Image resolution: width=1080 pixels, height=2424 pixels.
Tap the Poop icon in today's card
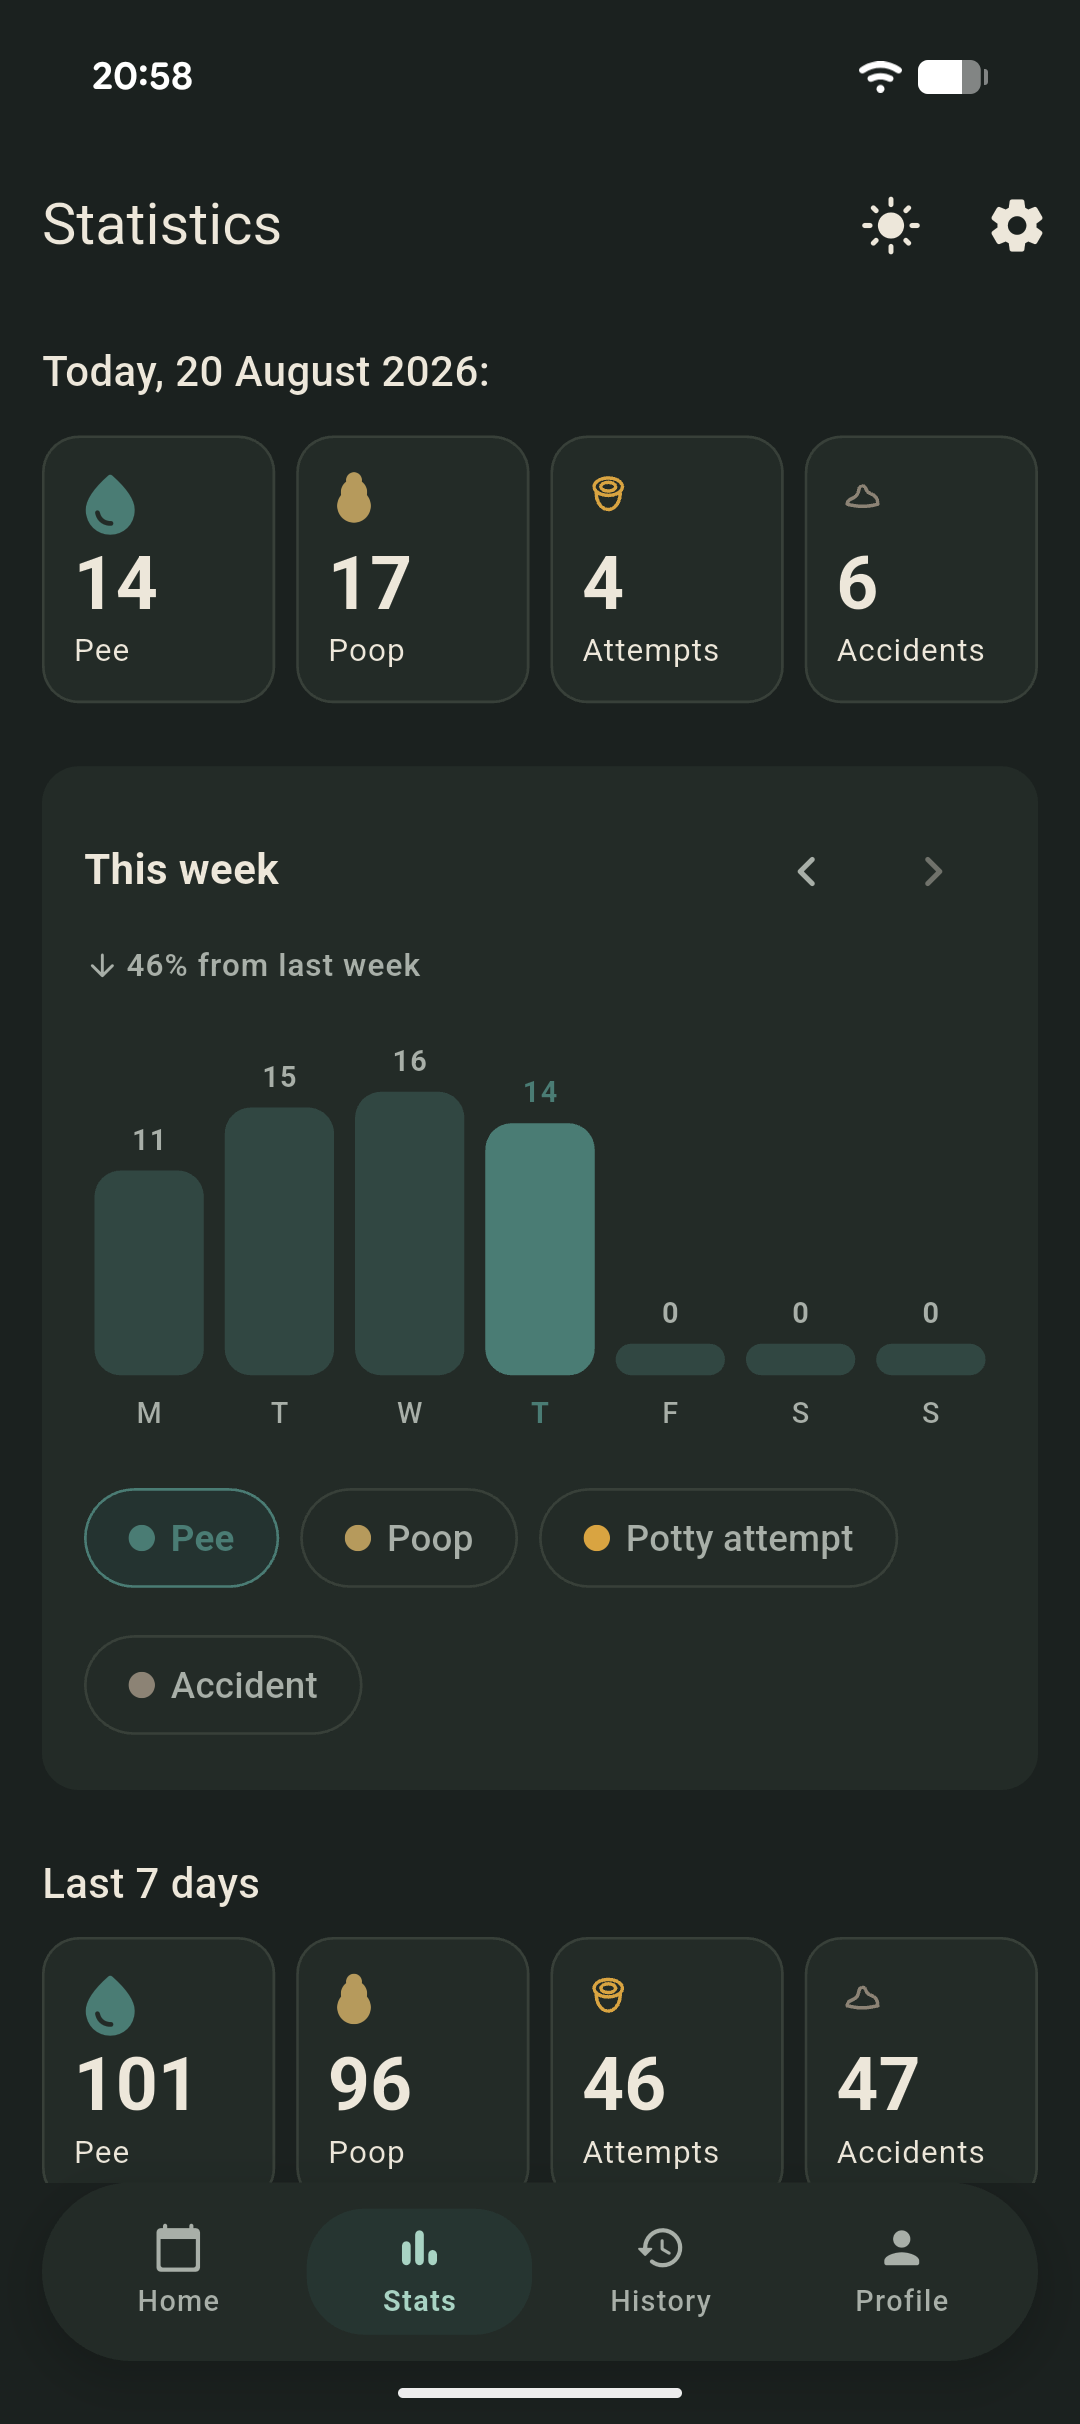(354, 498)
